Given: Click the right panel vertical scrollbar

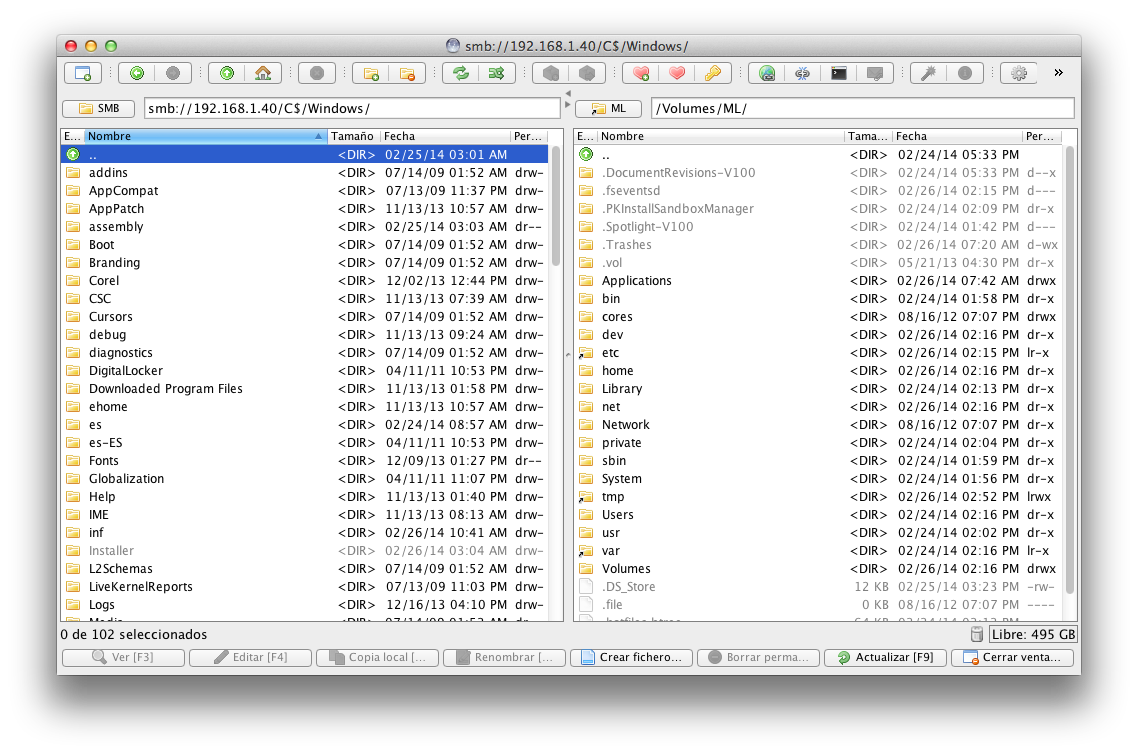Looking at the screenshot, I should [1069, 372].
